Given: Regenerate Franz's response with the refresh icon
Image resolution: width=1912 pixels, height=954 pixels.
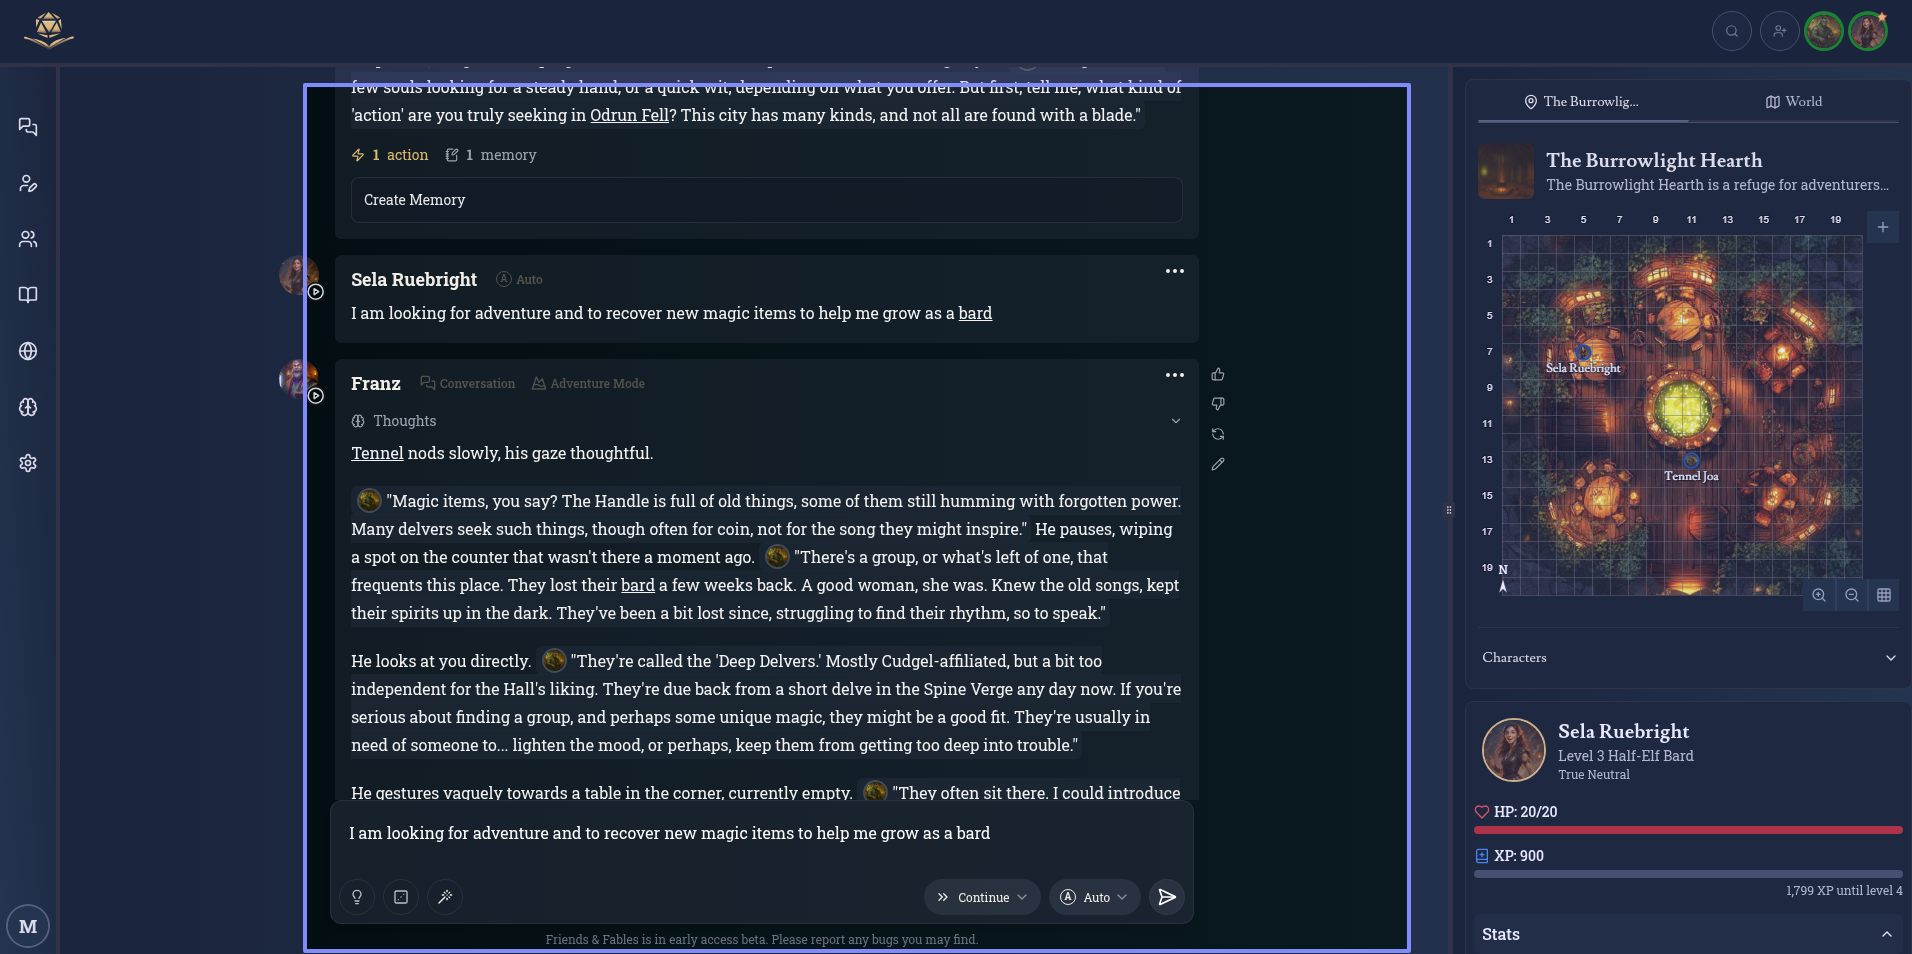Looking at the screenshot, I should [x=1217, y=434].
